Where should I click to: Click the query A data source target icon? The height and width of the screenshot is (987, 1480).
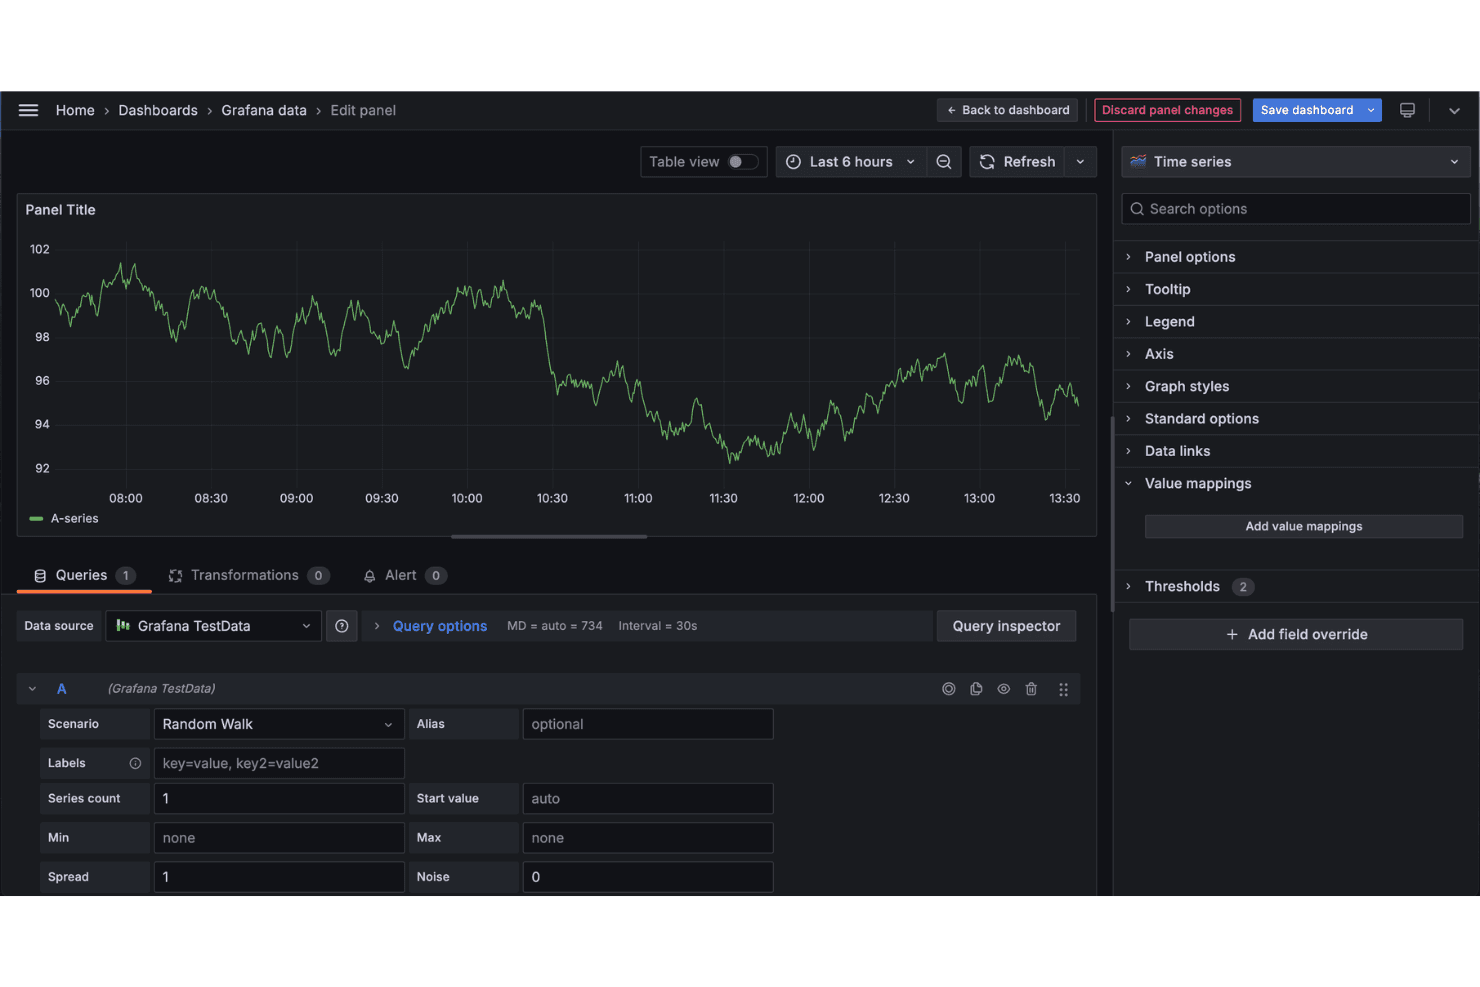(x=949, y=689)
